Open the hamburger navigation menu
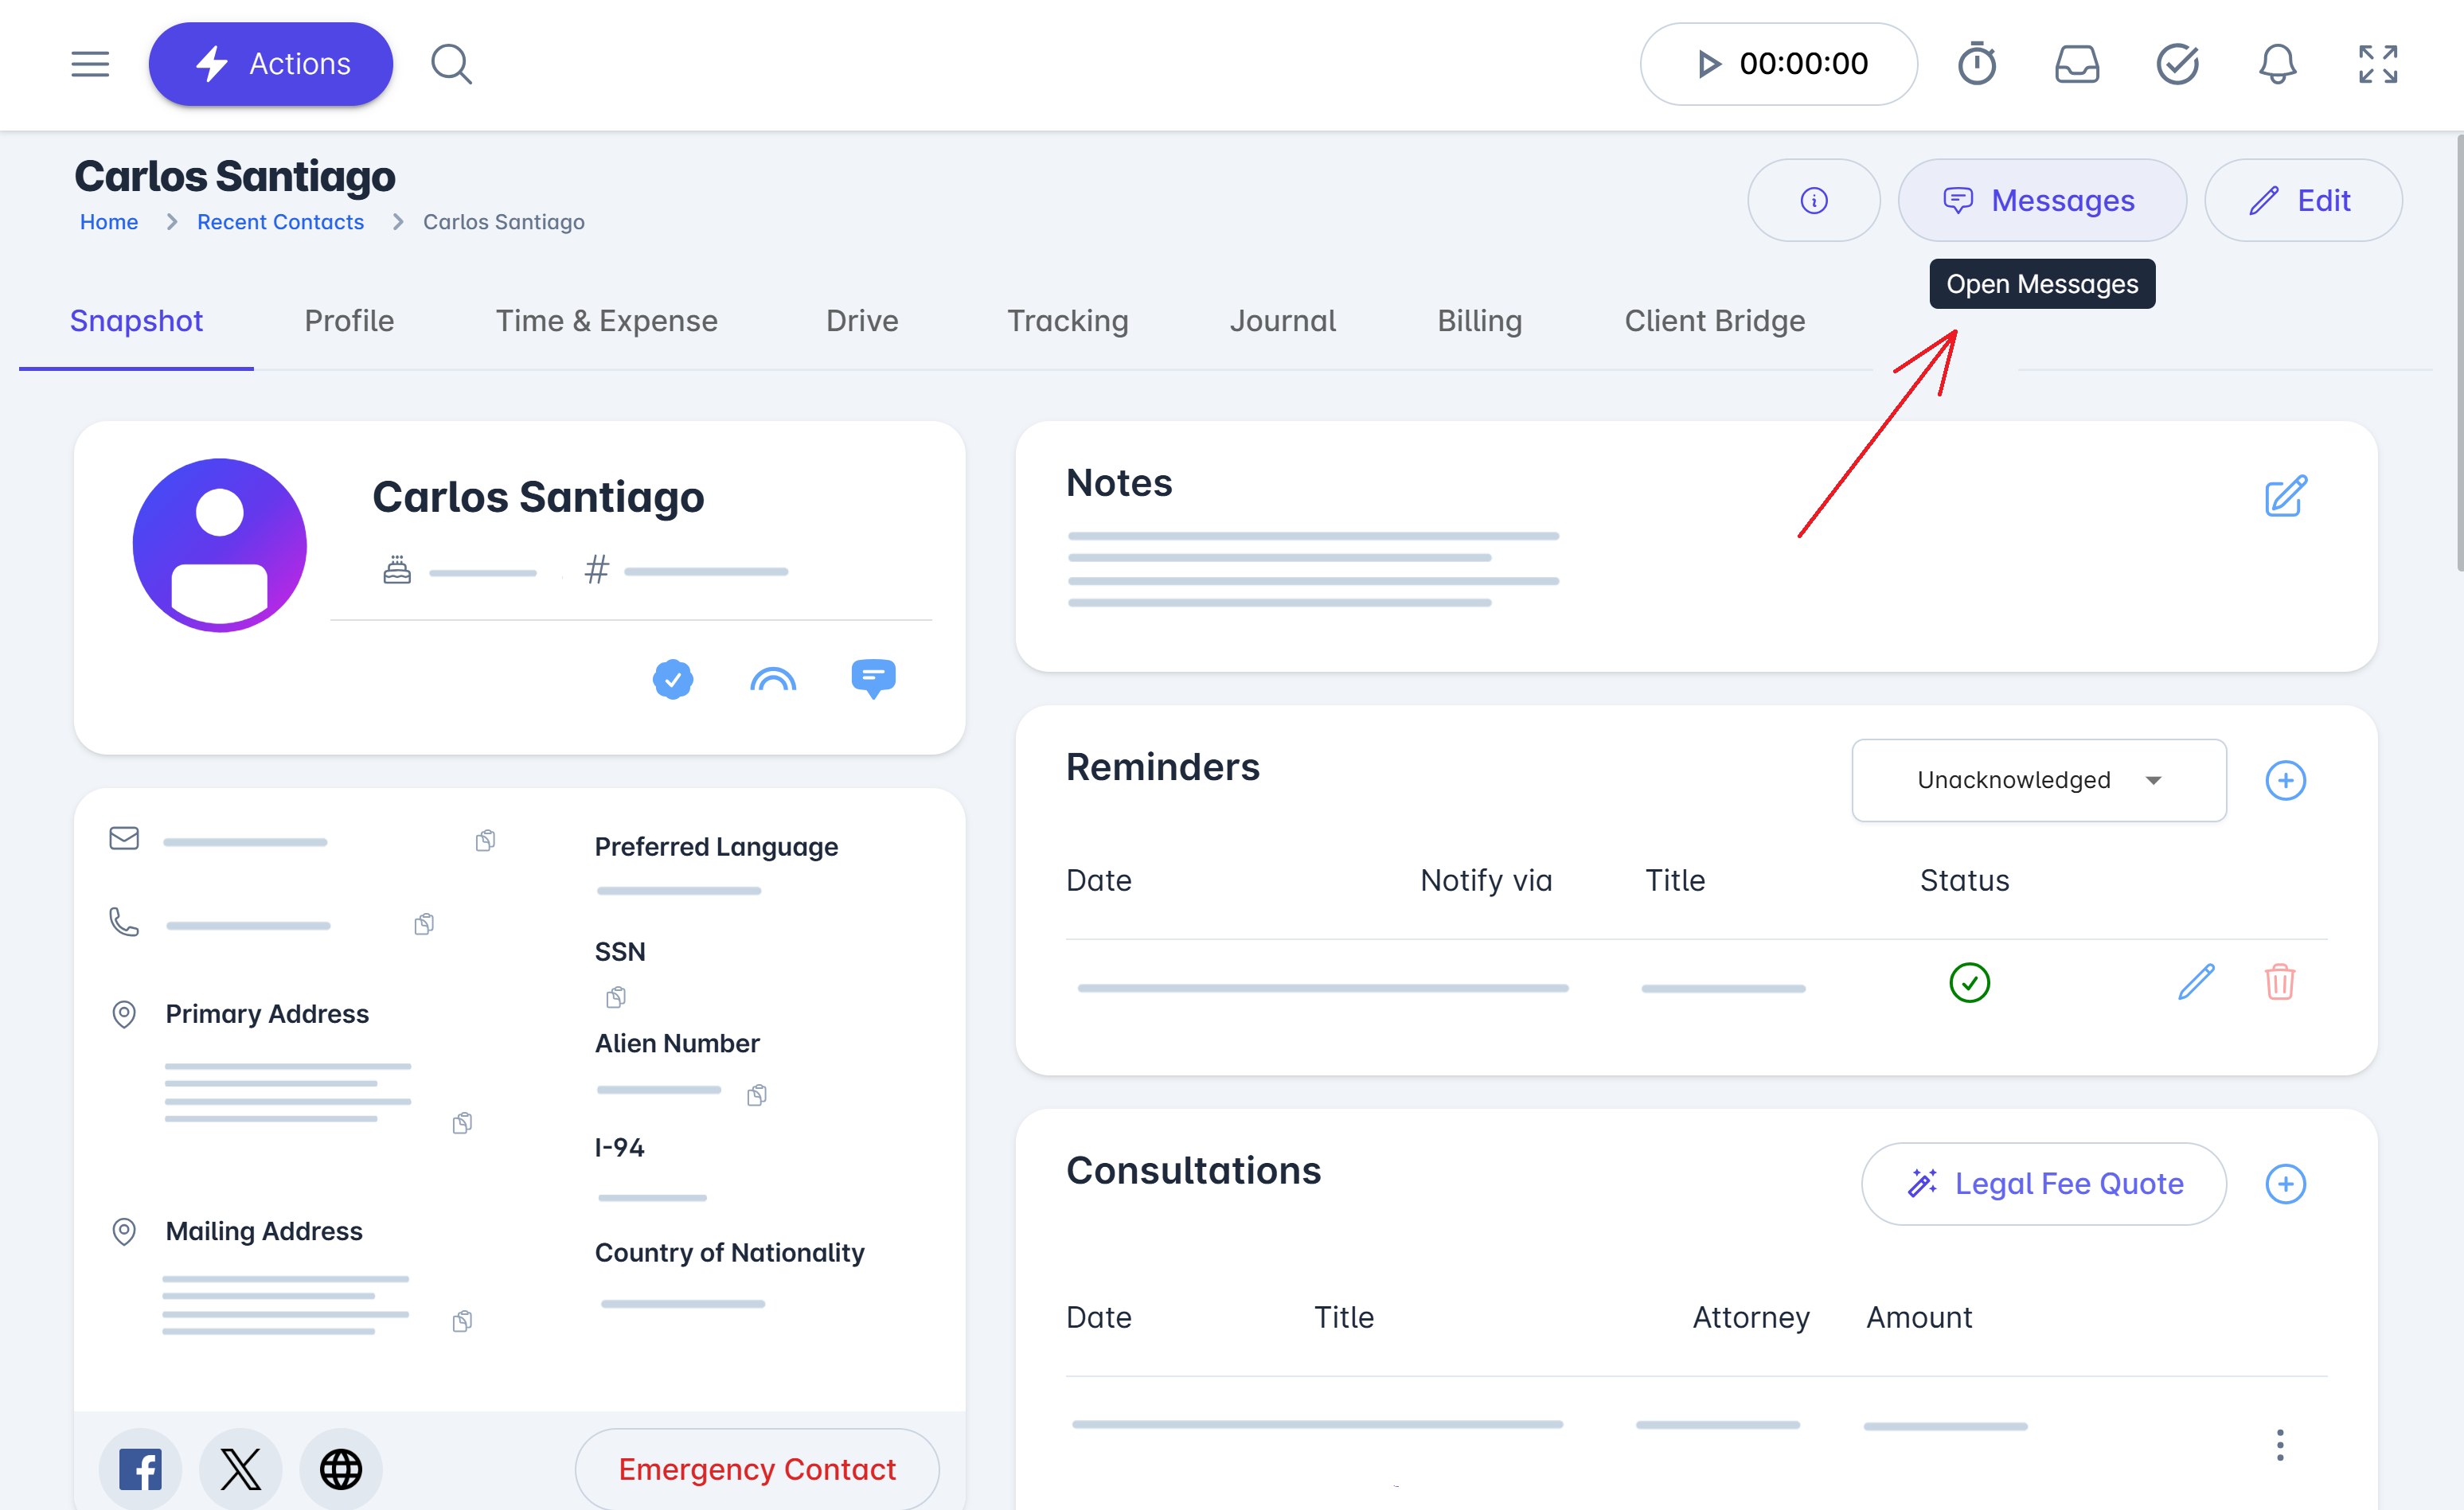Image resolution: width=2464 pixels, height=1510 pixels. 90,64
